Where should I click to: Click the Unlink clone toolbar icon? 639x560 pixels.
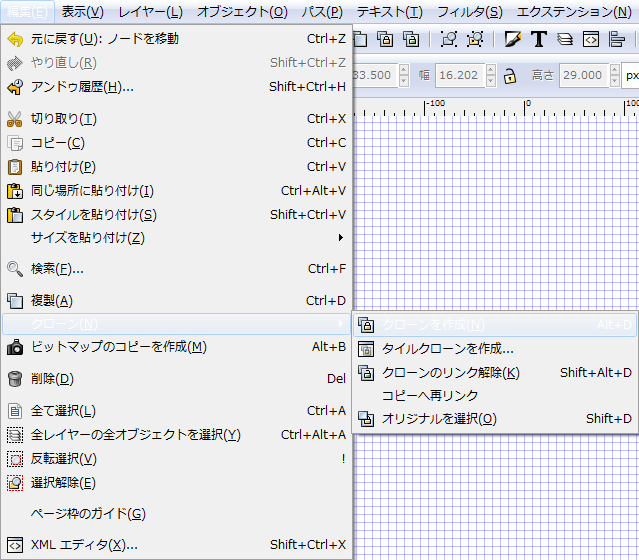pos(410,39)
